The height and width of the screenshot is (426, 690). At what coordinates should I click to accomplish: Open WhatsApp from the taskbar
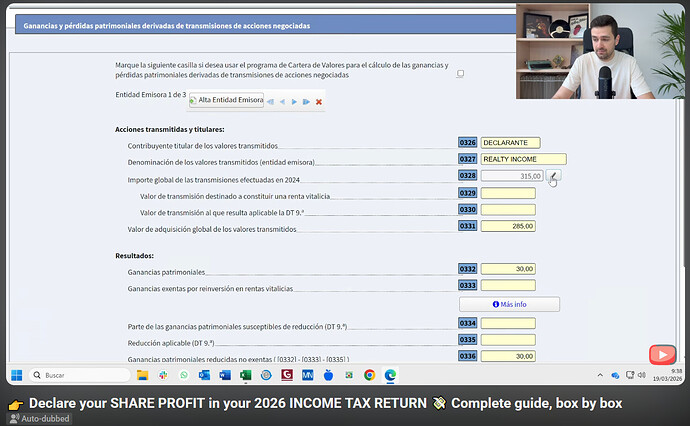[x=184, y=375]
